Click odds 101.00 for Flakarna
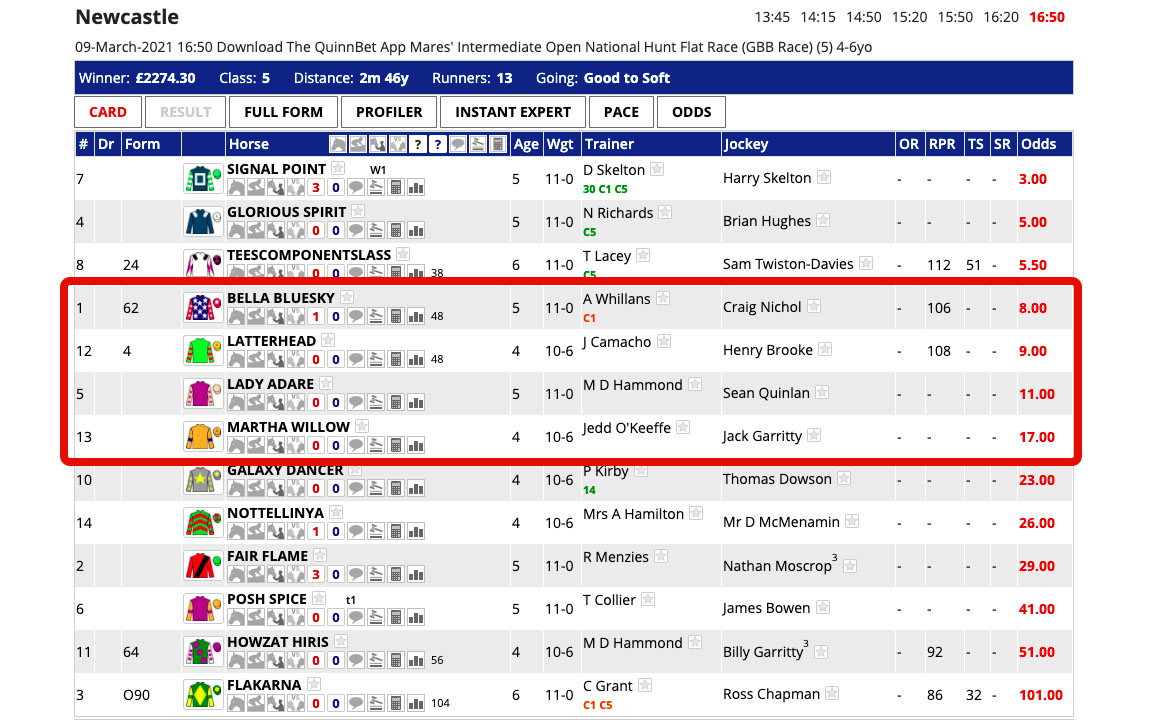The height and width of the screenshot is (720, 1160). pyautogui.click(x=1041, y=695)
